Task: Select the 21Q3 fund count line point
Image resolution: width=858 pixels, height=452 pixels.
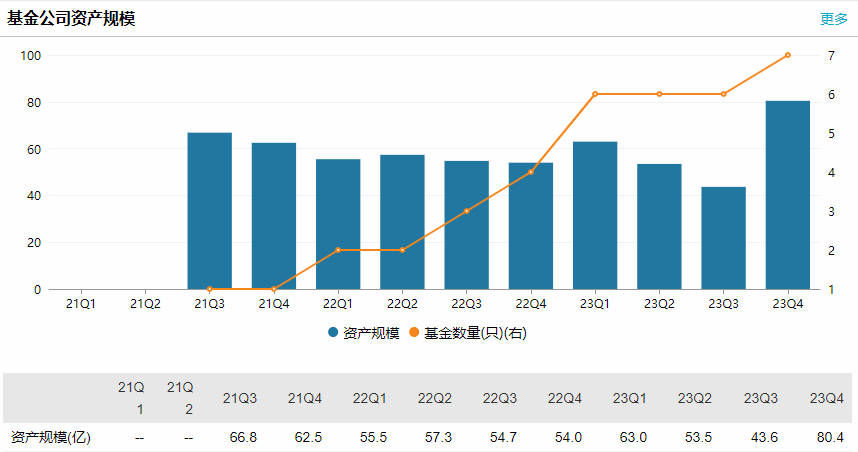Action: tap(210, 289)
